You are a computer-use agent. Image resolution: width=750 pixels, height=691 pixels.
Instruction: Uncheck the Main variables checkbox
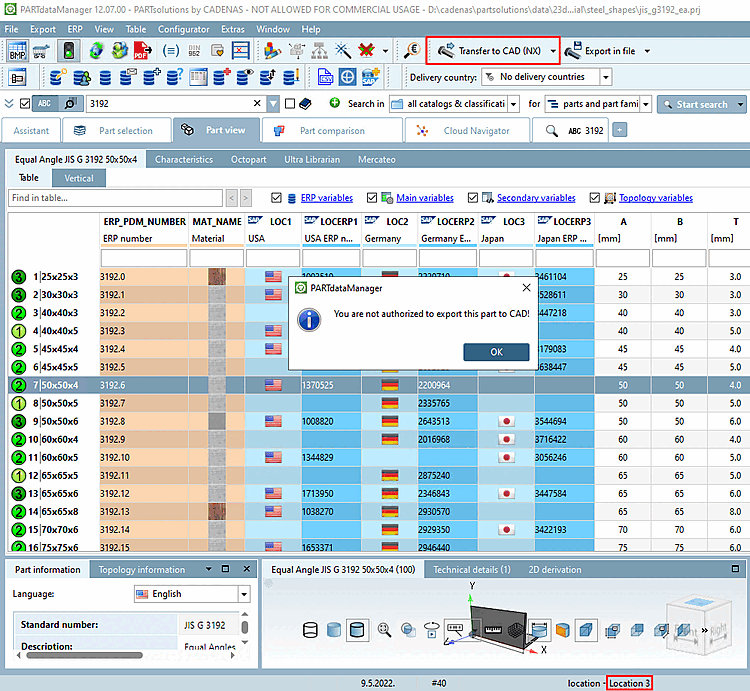coord(372,198)
